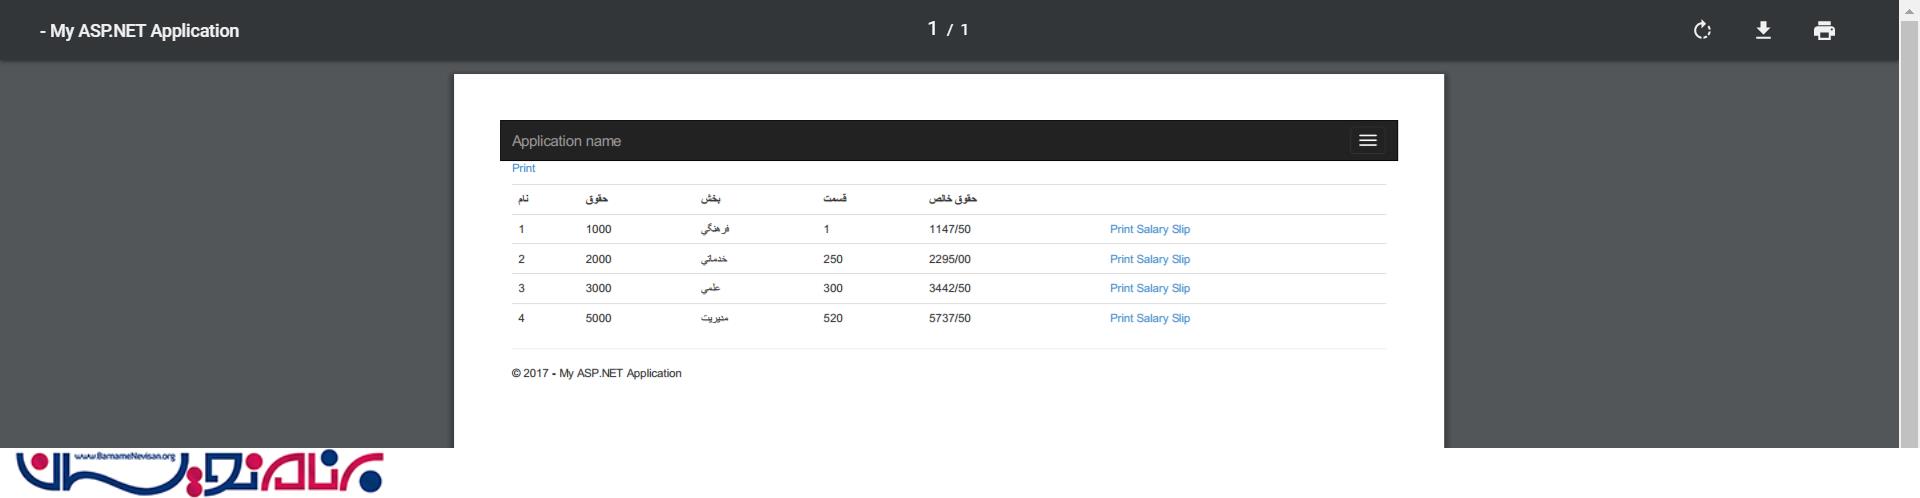Click the 250 value in the second row
The height and width of the screenshot is (498, 1920).
[x=832, y=259]
